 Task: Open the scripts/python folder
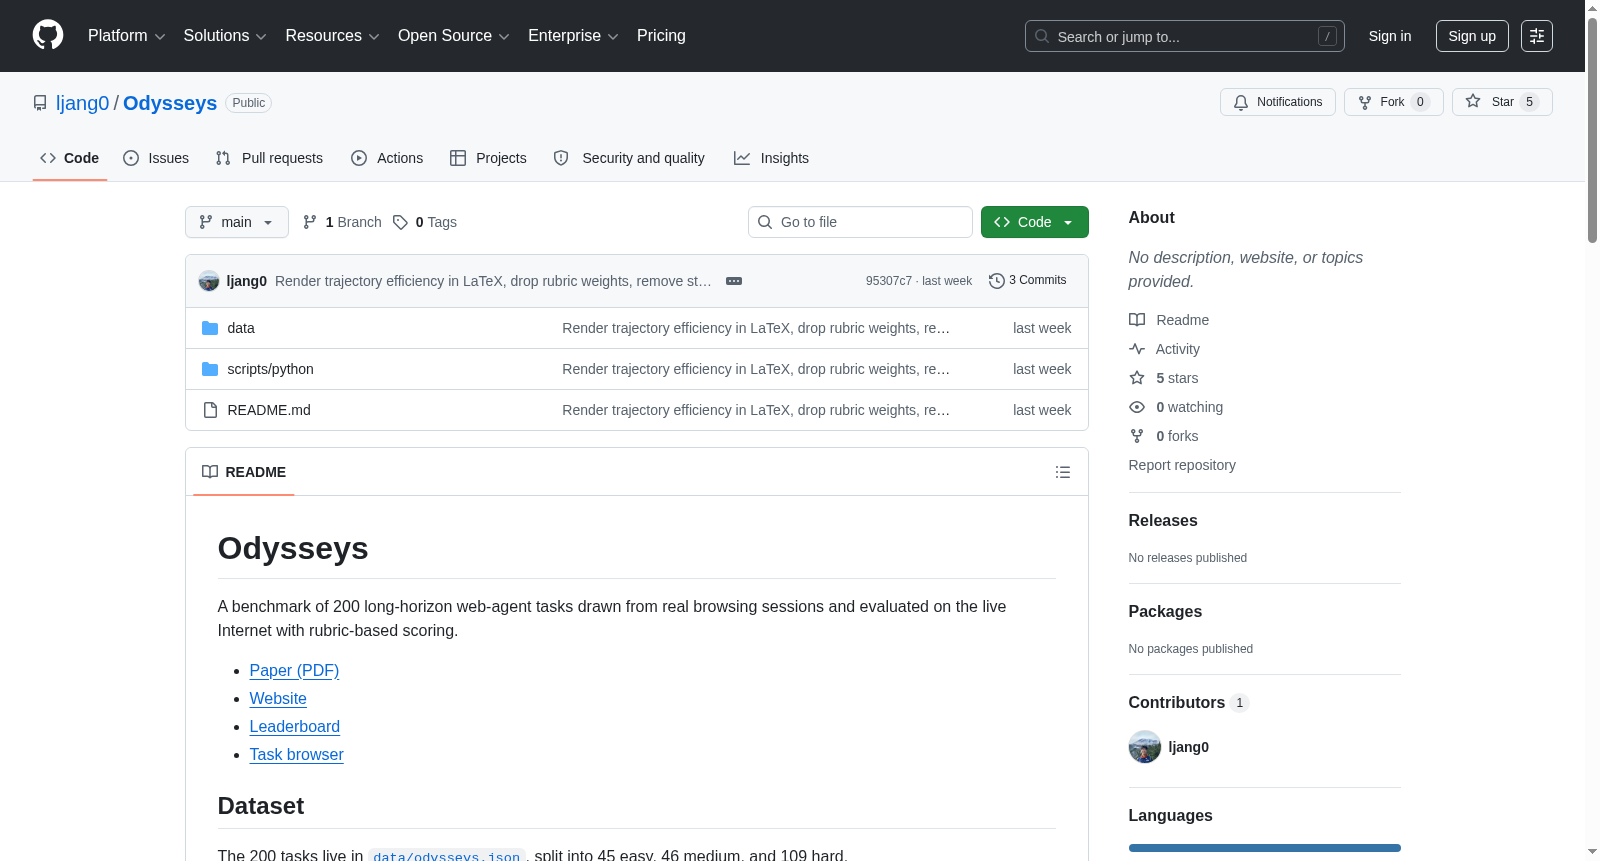pos(271,369)
